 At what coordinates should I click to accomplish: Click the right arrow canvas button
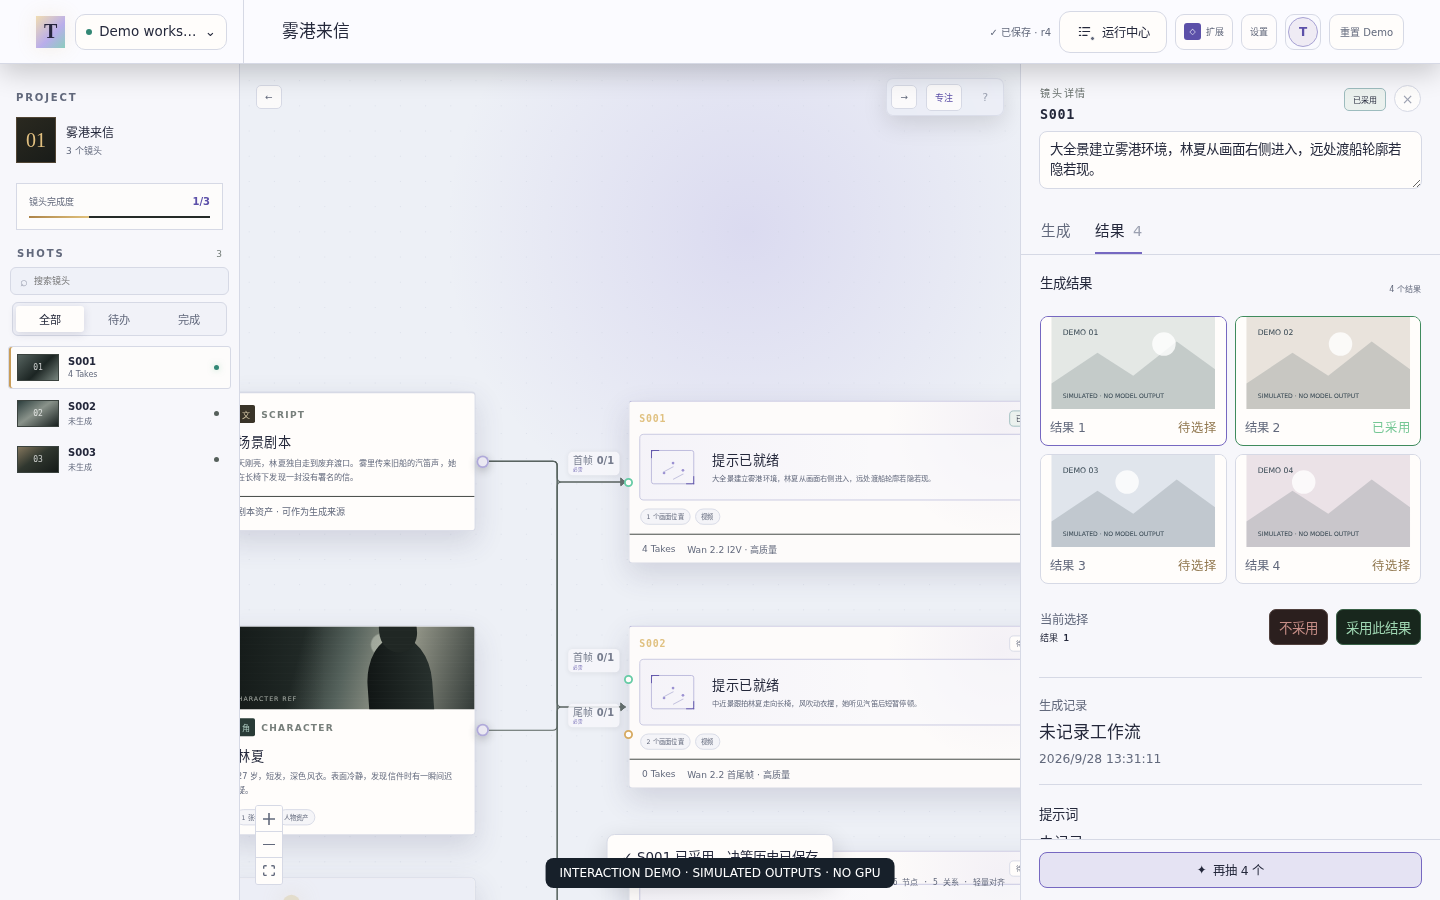904,97
